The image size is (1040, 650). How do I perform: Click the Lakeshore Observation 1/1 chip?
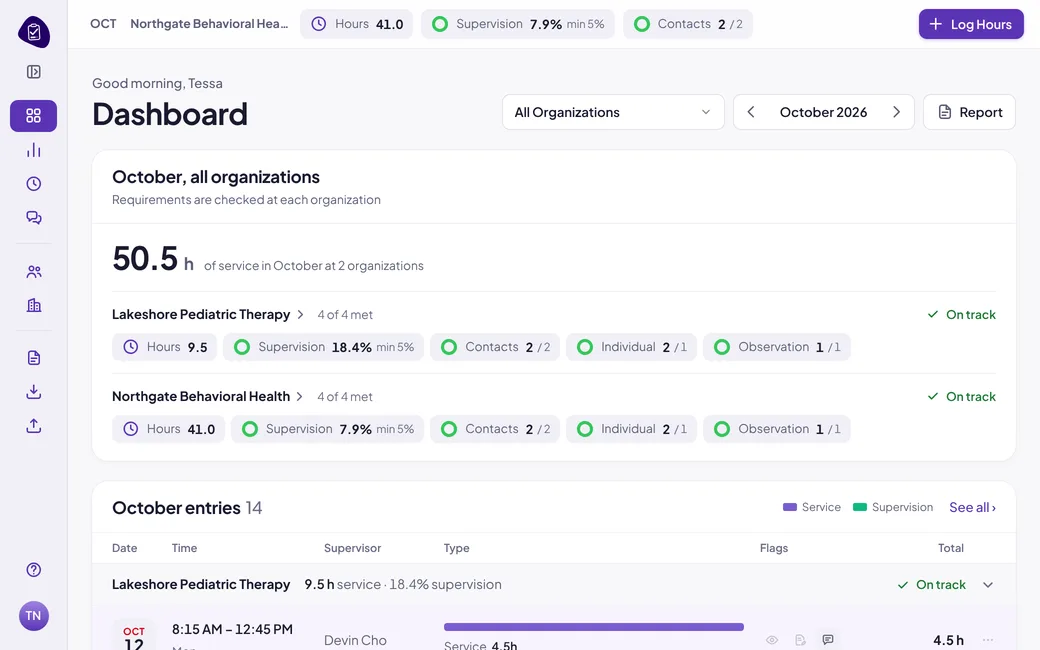777,347
